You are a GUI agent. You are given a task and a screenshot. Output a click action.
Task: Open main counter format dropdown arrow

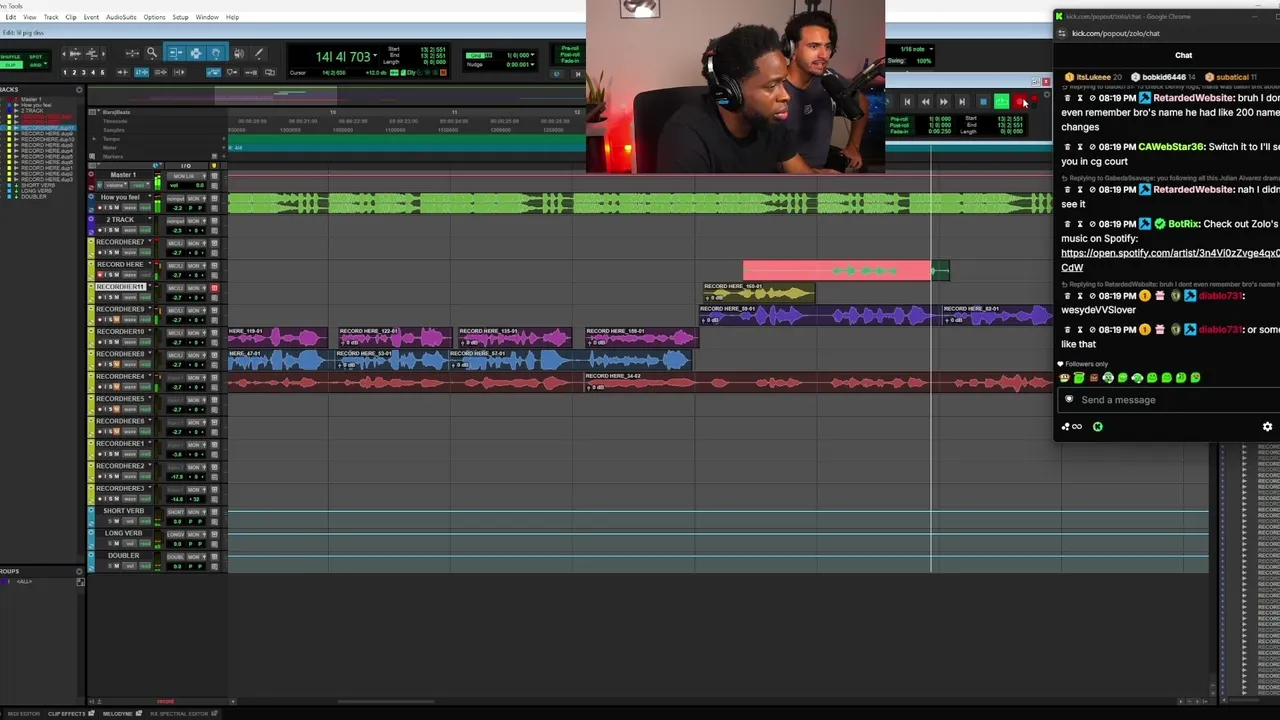tap(375, 55)
